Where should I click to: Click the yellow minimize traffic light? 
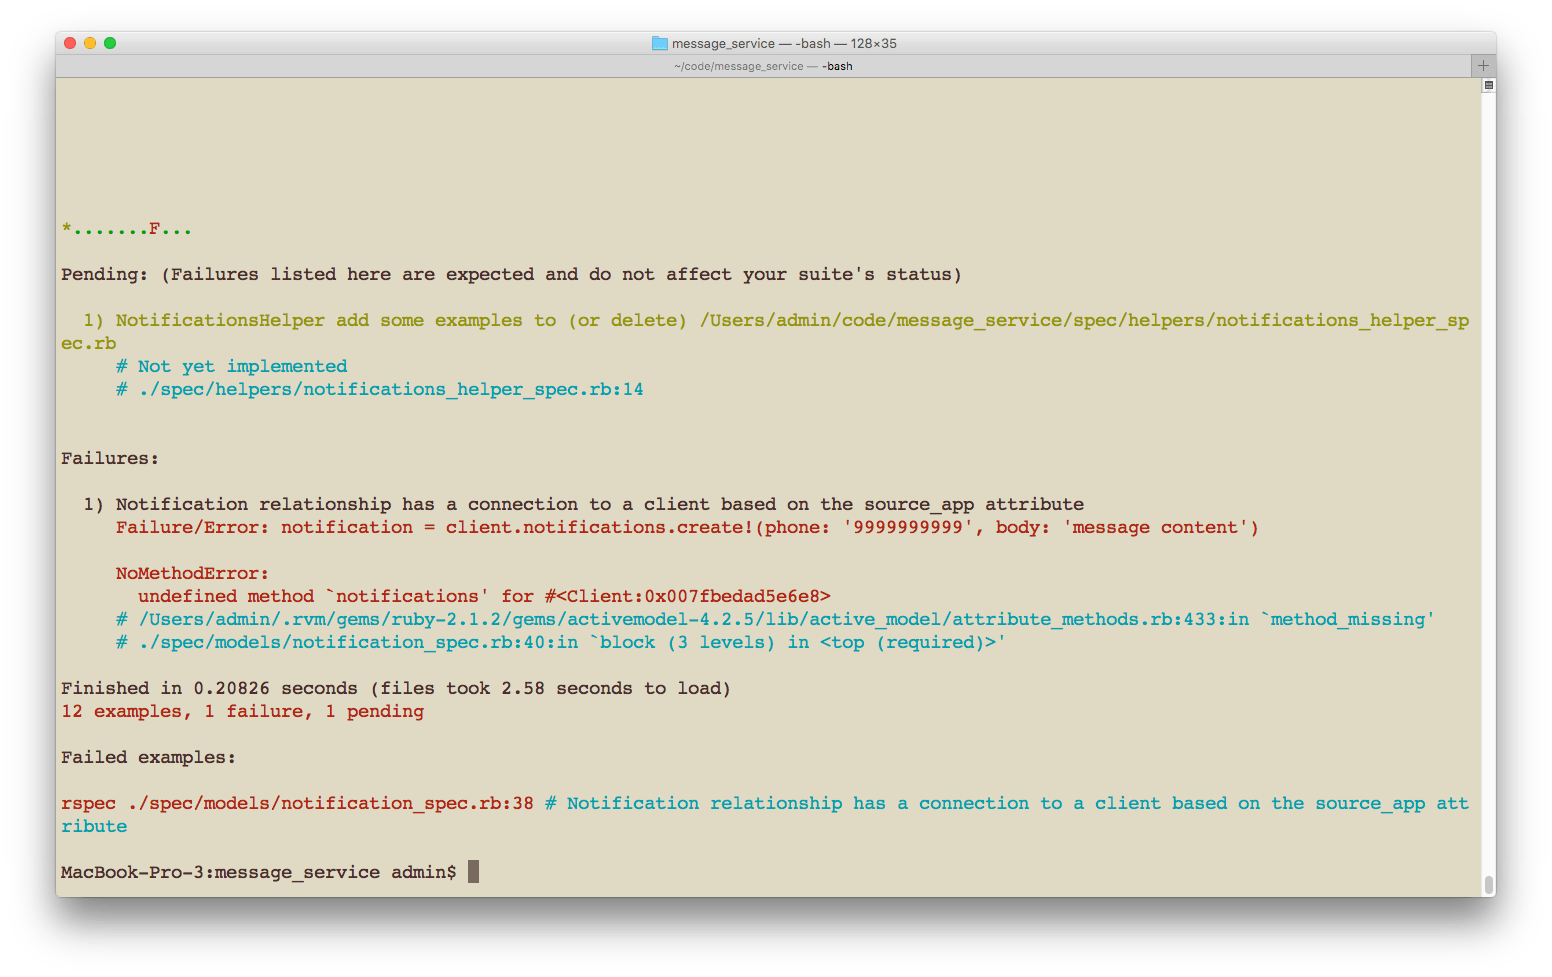coord(90,43)
